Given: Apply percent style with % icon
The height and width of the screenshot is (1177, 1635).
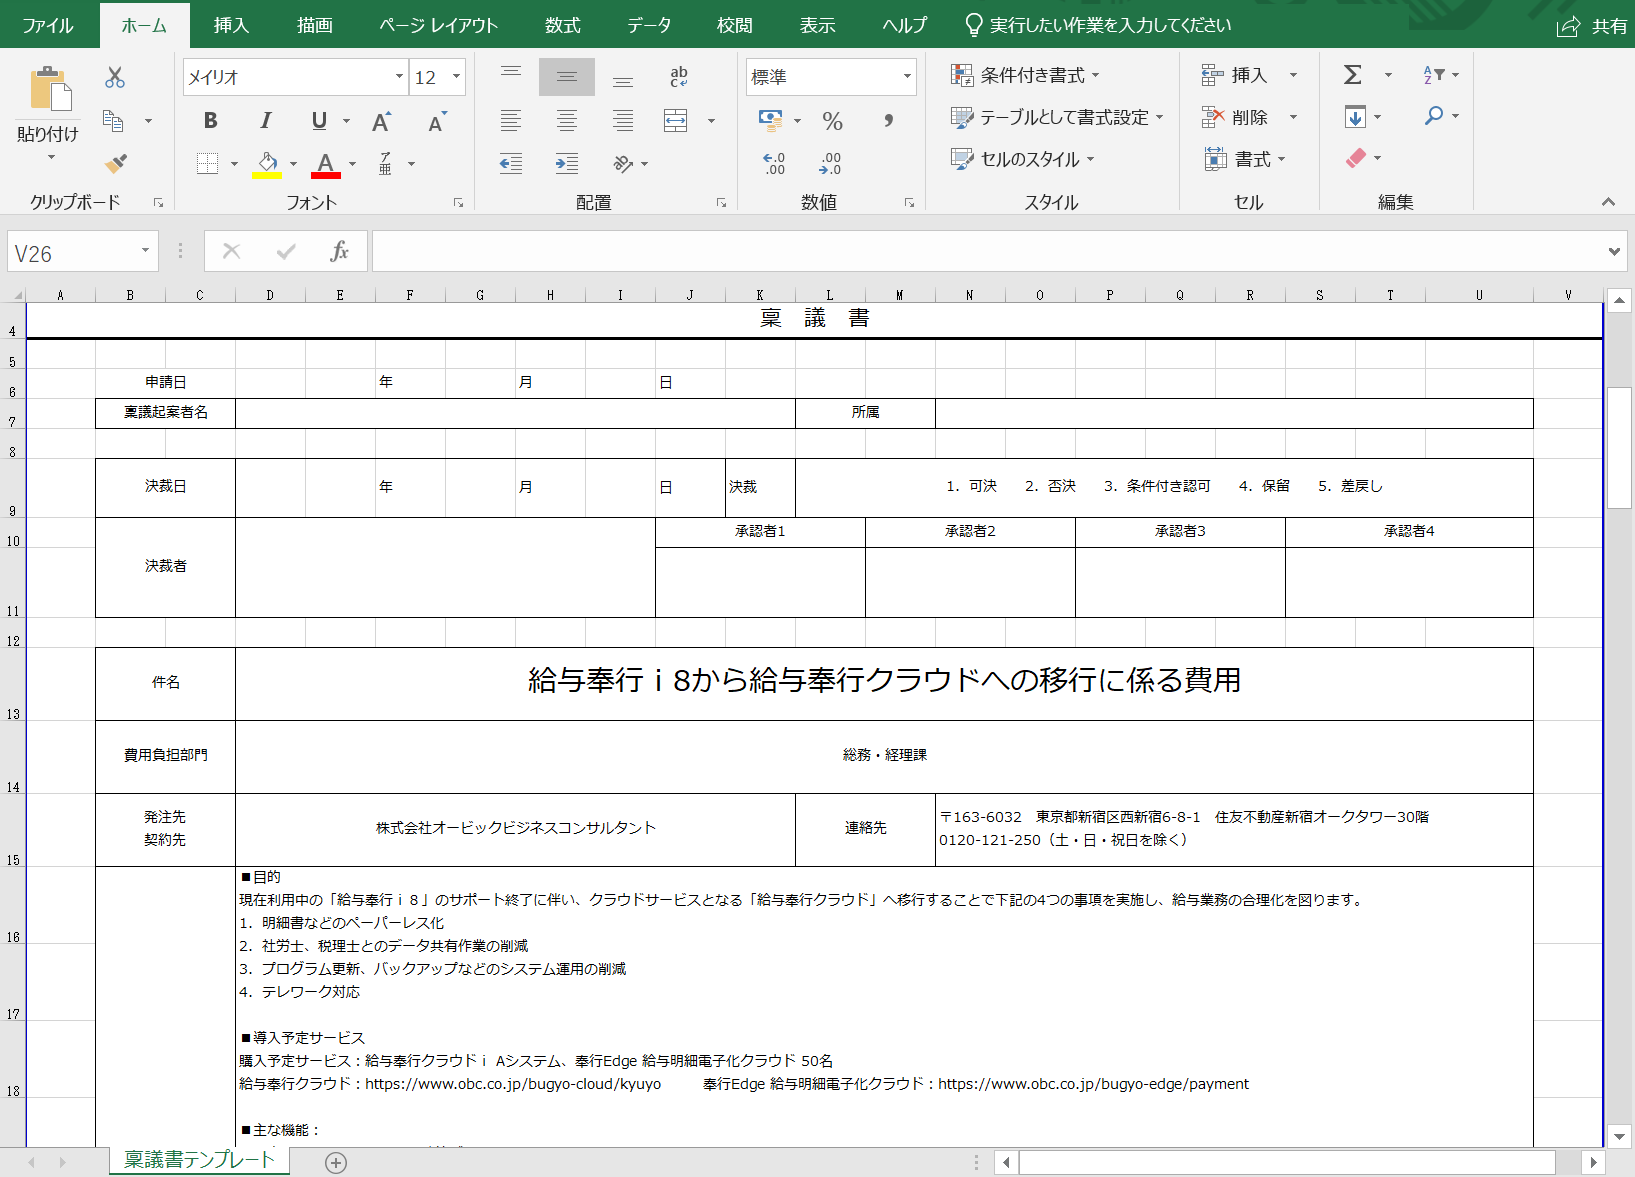Looking at the screenshot, I should pos(832,121).
